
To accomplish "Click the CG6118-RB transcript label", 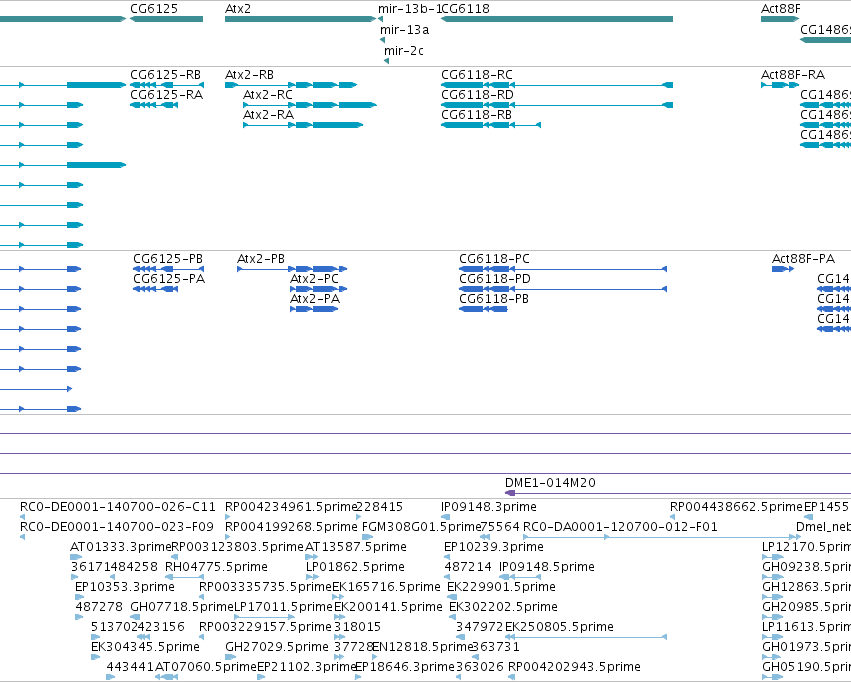I will 477,115.
